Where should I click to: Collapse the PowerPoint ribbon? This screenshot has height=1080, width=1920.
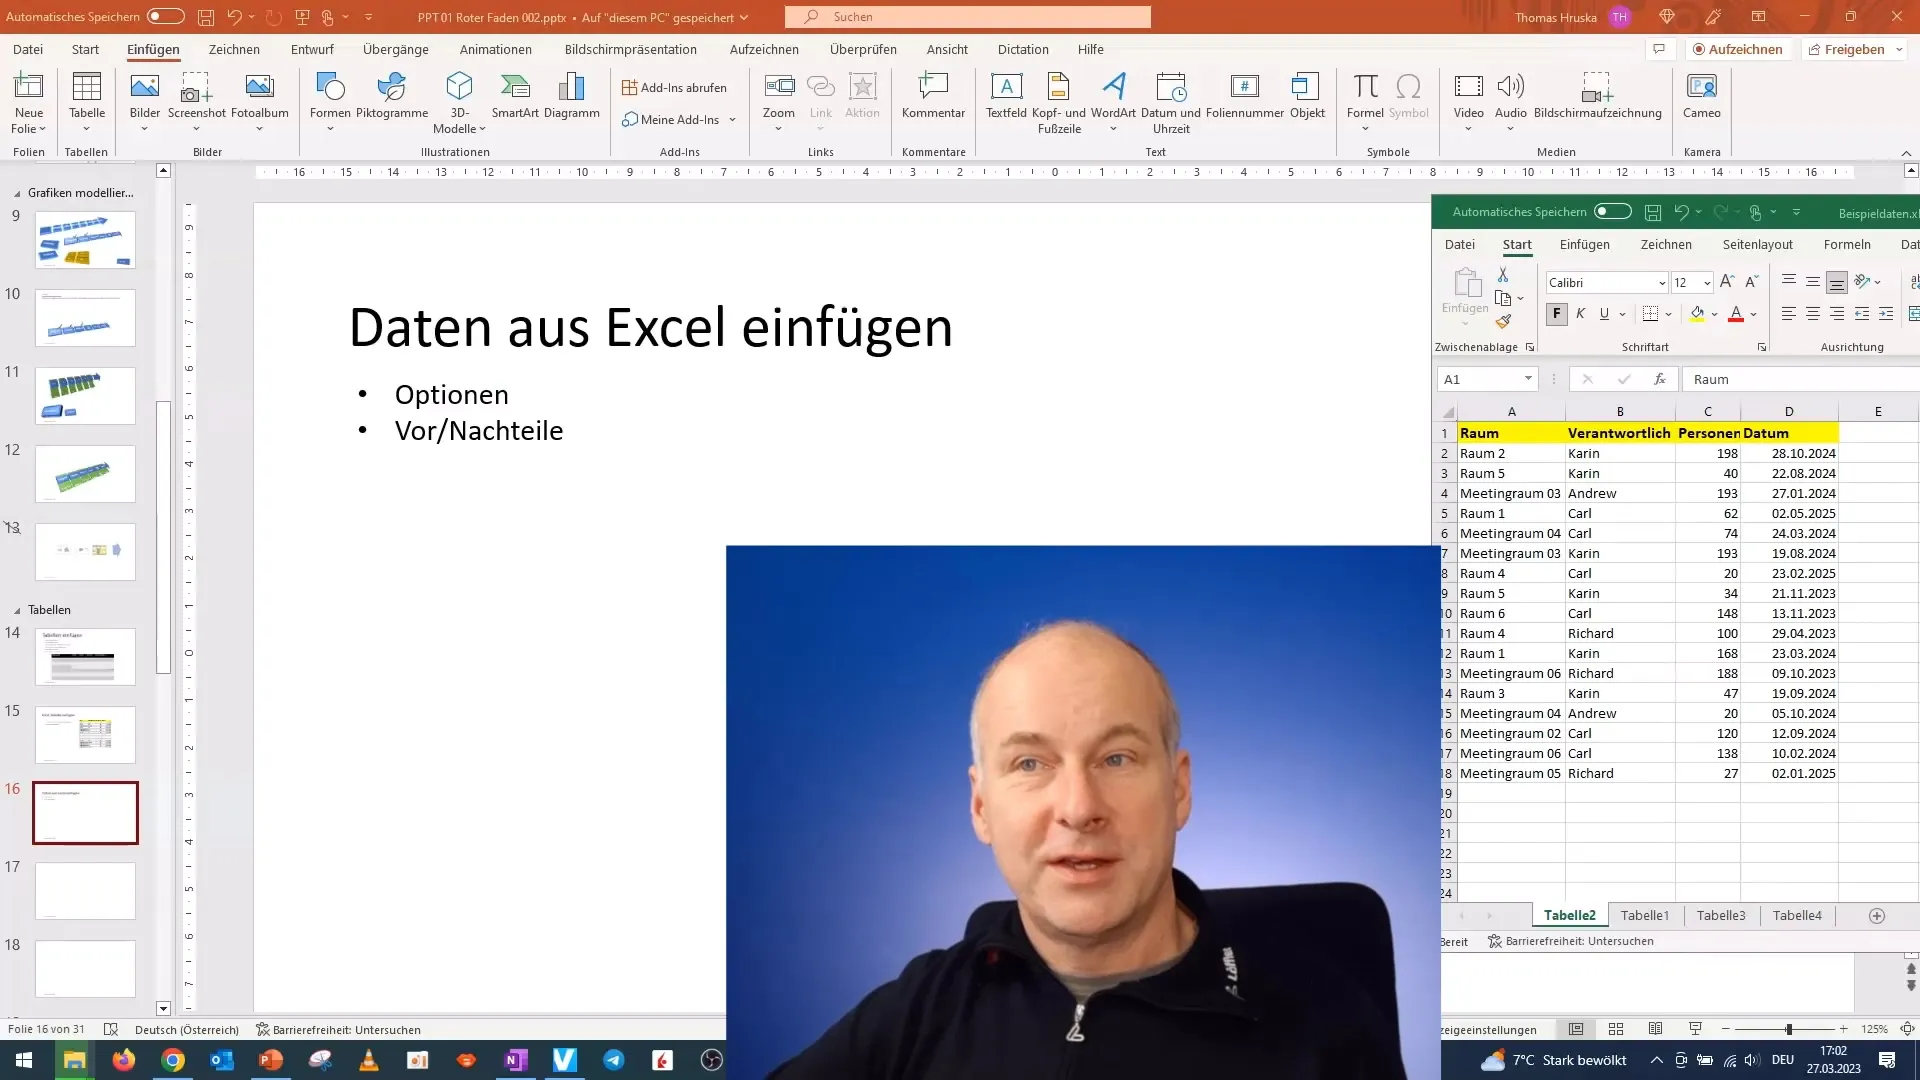[x=1906, y=152]
